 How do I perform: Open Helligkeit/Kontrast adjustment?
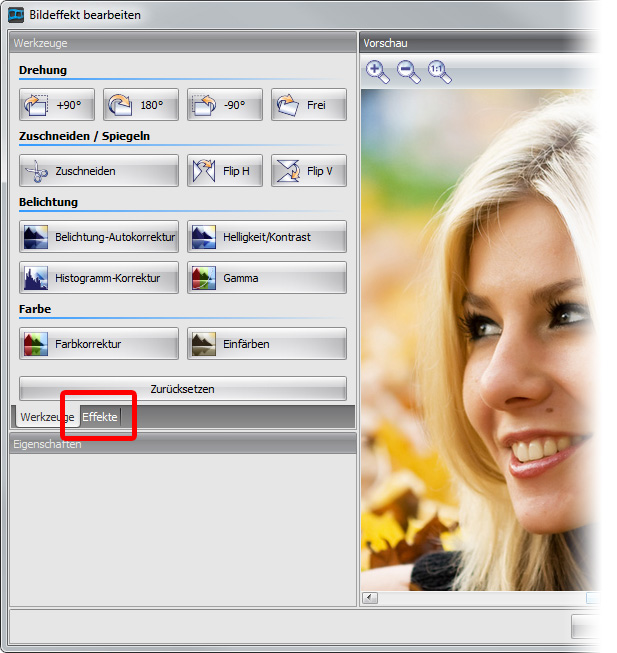(266, 237)
